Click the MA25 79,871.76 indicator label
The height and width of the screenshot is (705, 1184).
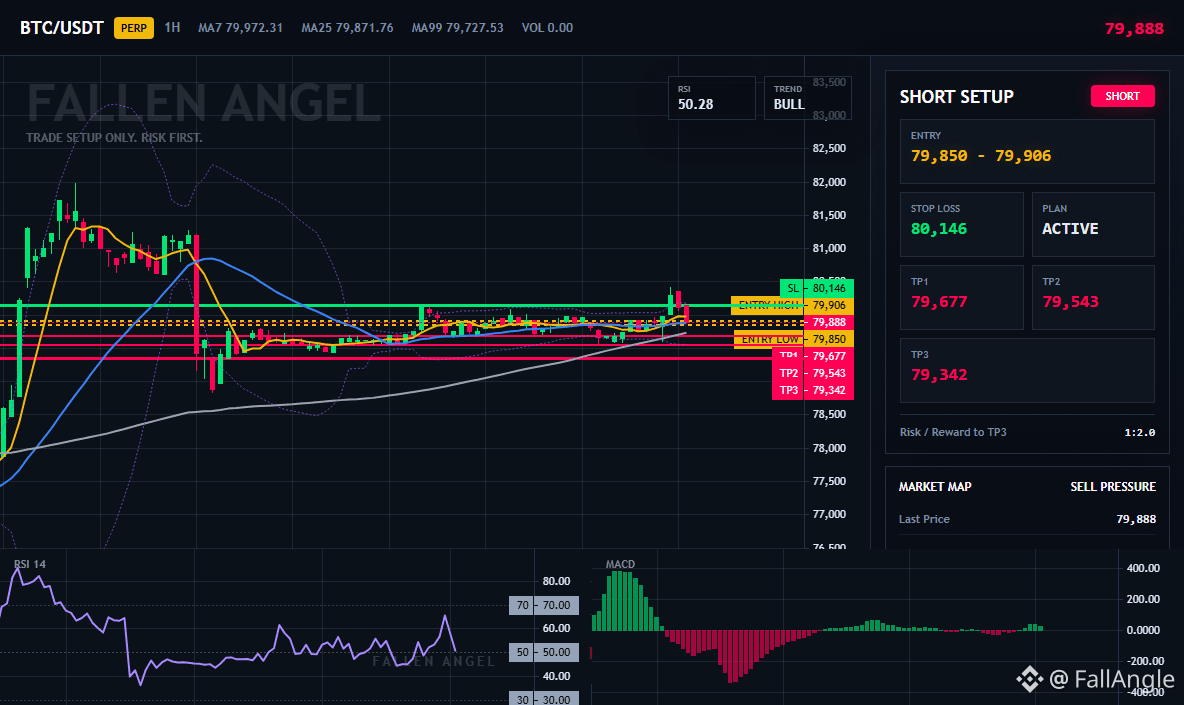(347, 28)
